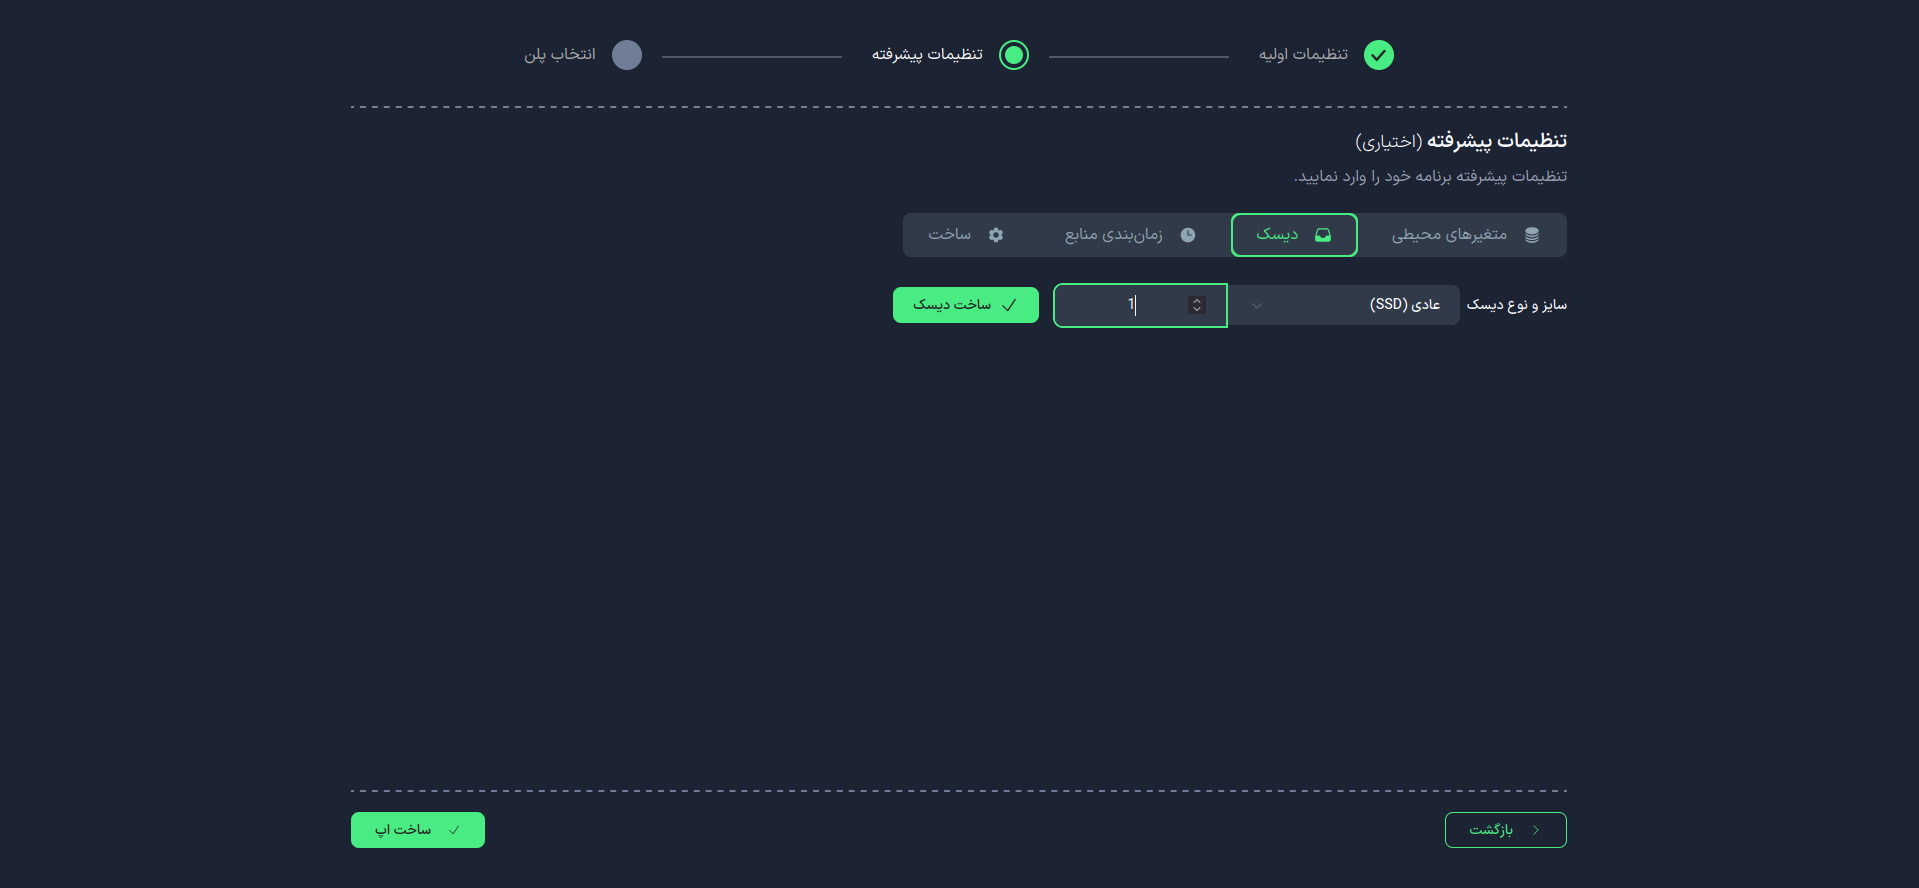This screenshot has height=888, width=1919.
Task: Click the checkmark icon on ساخت دیسک button
Action: [1009, 305]
